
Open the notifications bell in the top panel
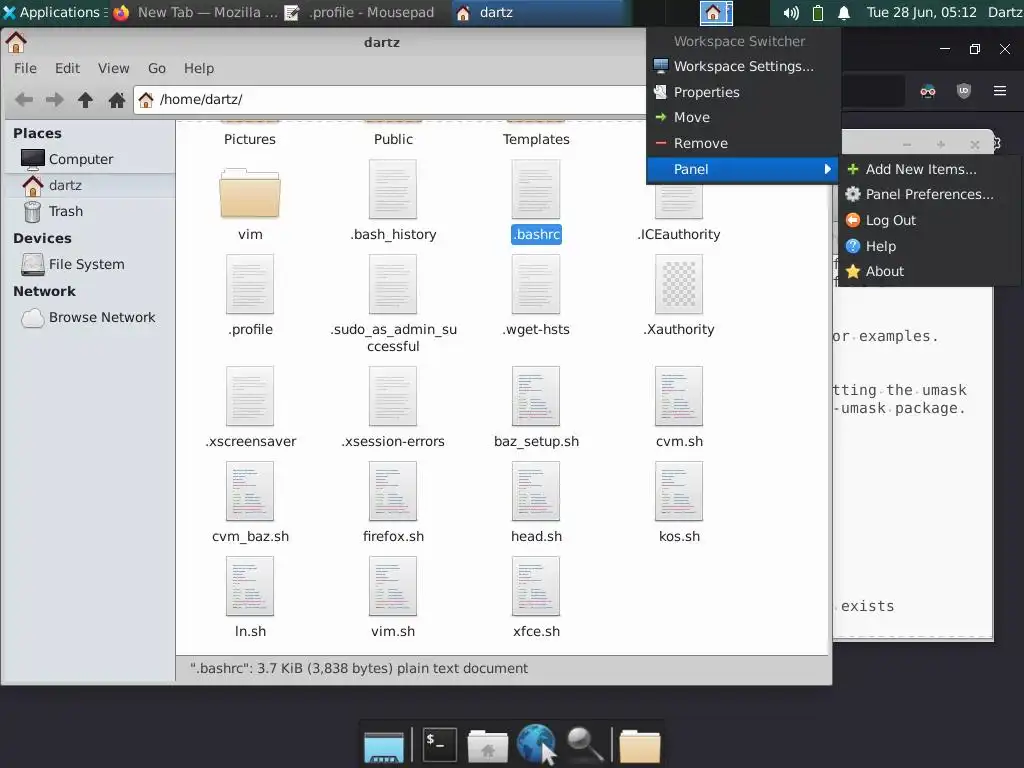[x=844, y=12]
